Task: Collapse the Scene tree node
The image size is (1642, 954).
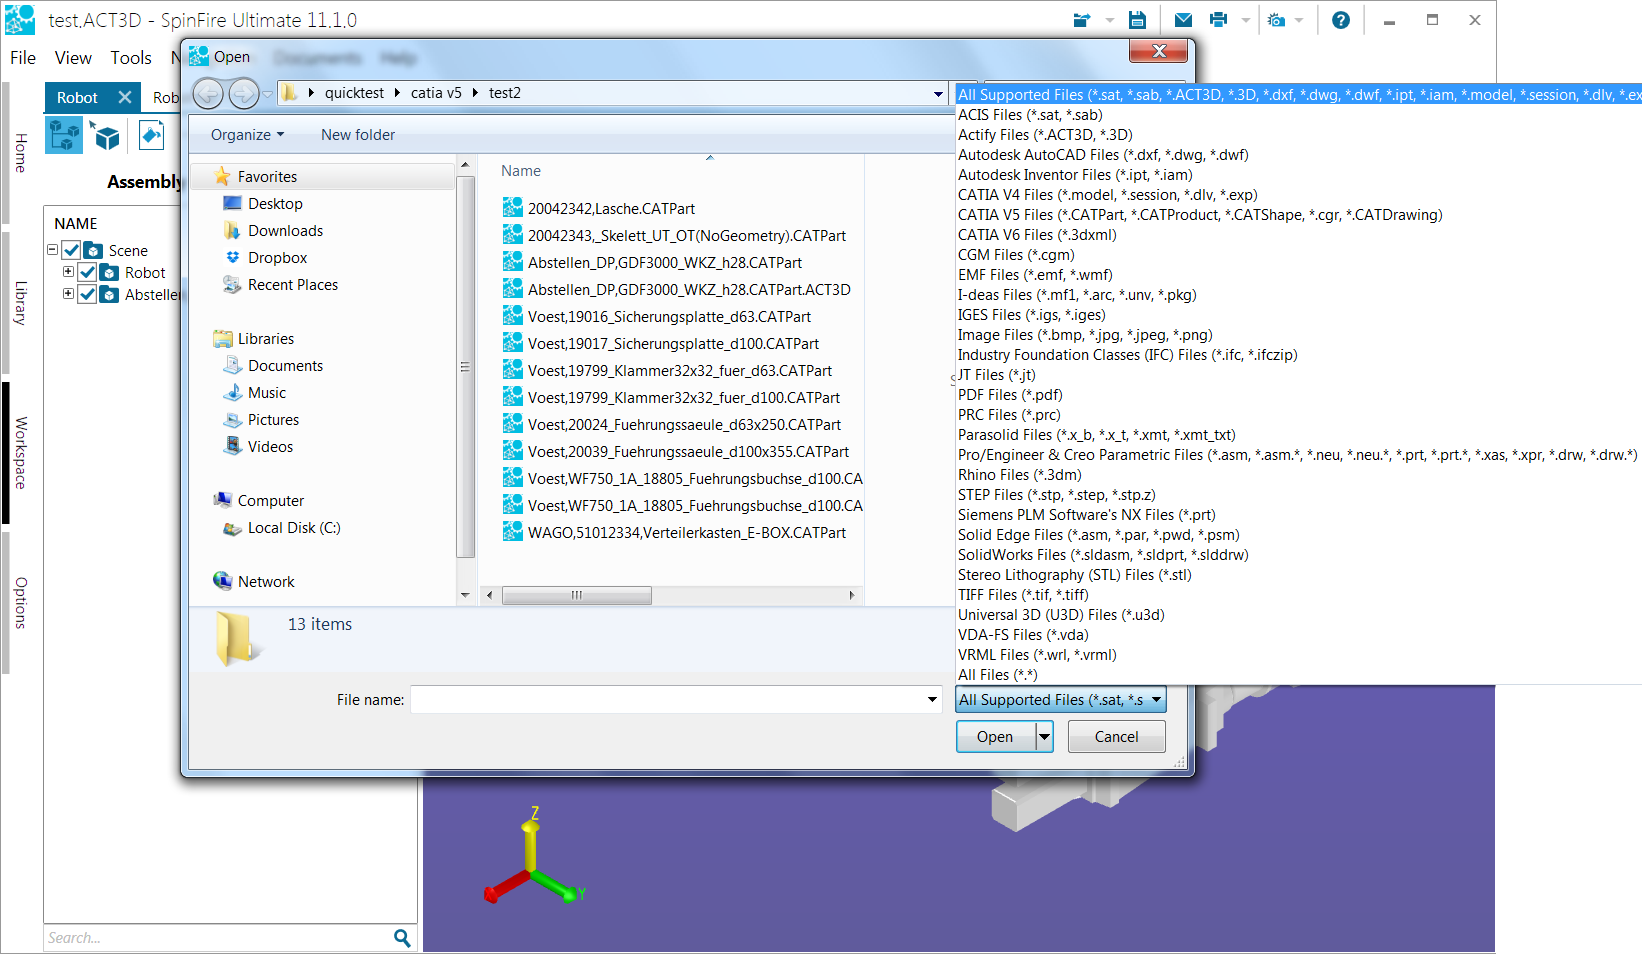Action: 53,249
